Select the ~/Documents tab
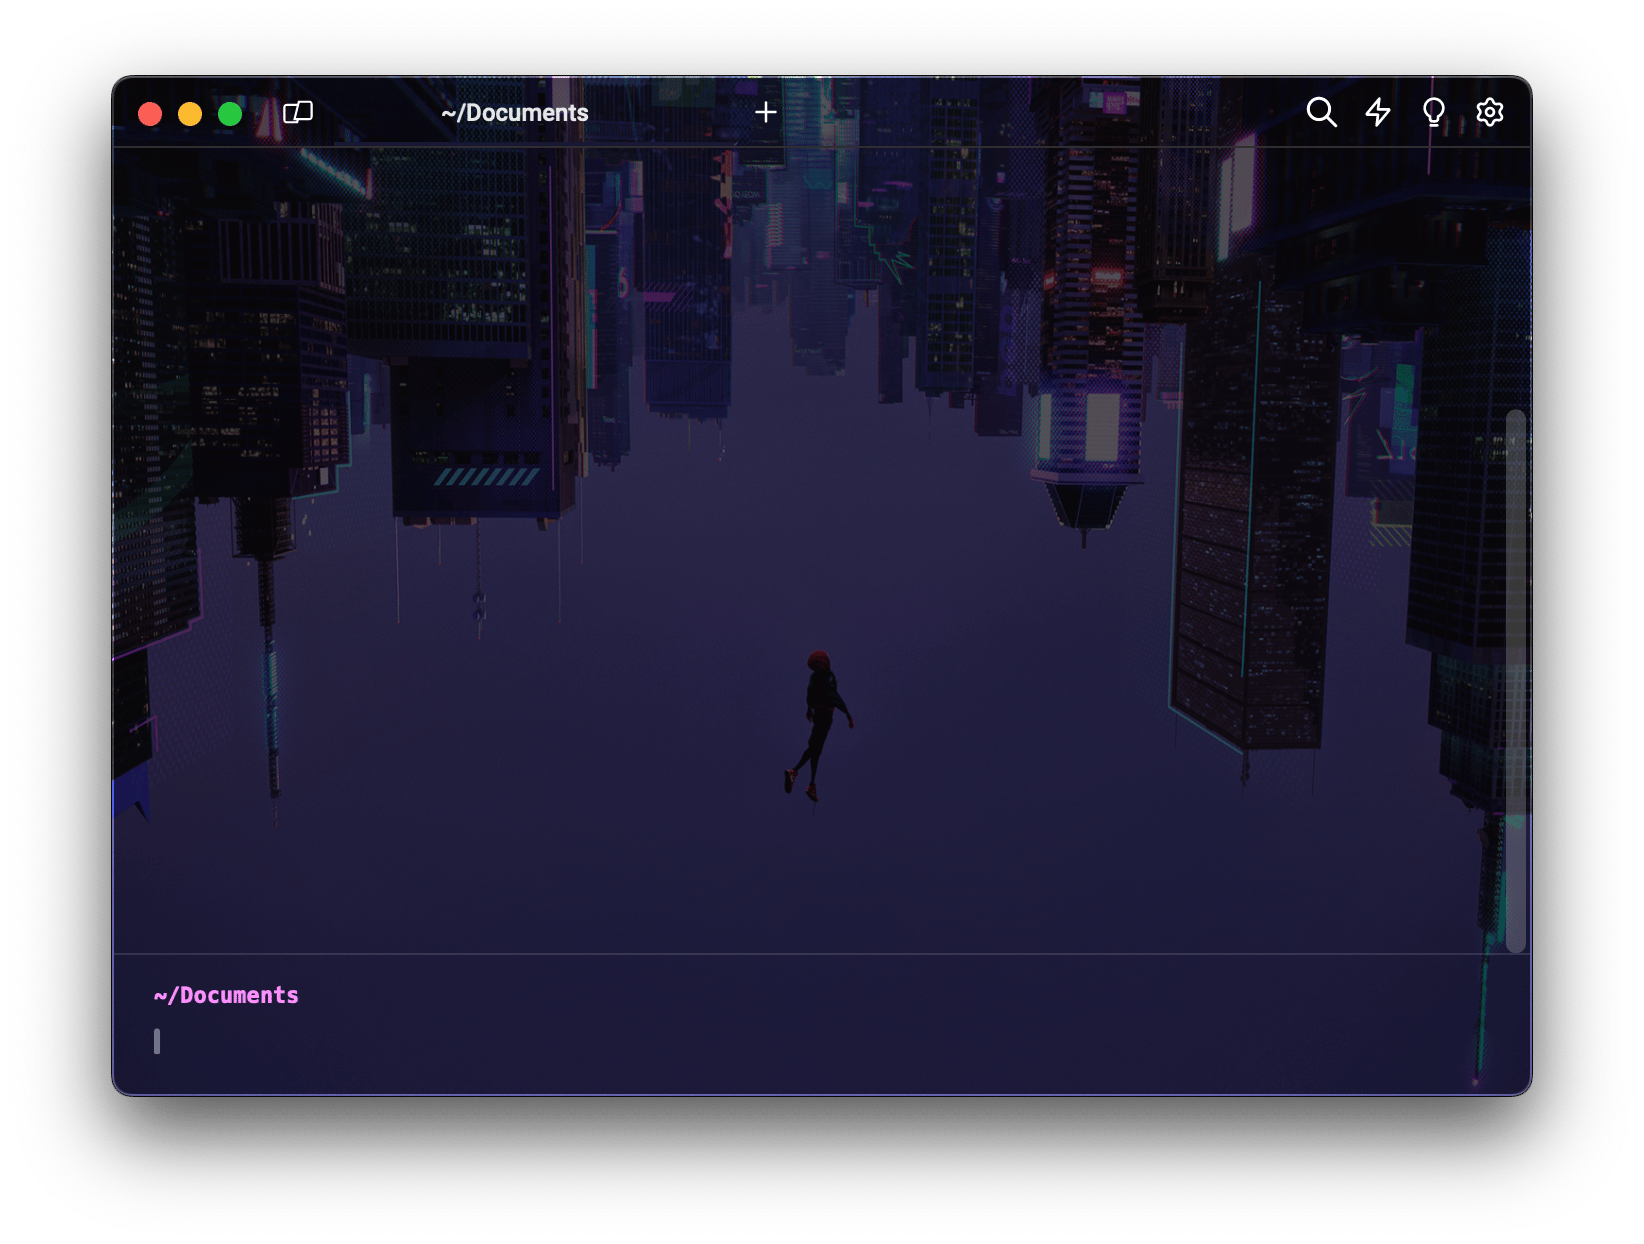Screen dimensions: 1644x1244 [x=514, y=113]
